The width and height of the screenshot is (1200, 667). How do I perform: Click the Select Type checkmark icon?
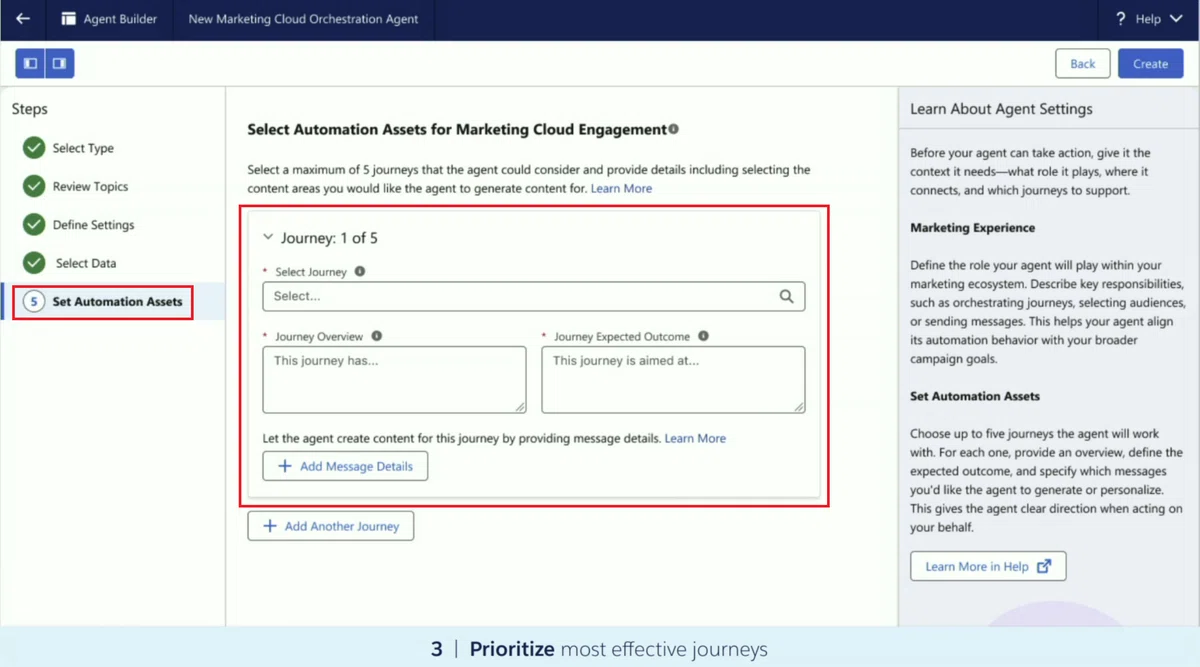[35, 148]
